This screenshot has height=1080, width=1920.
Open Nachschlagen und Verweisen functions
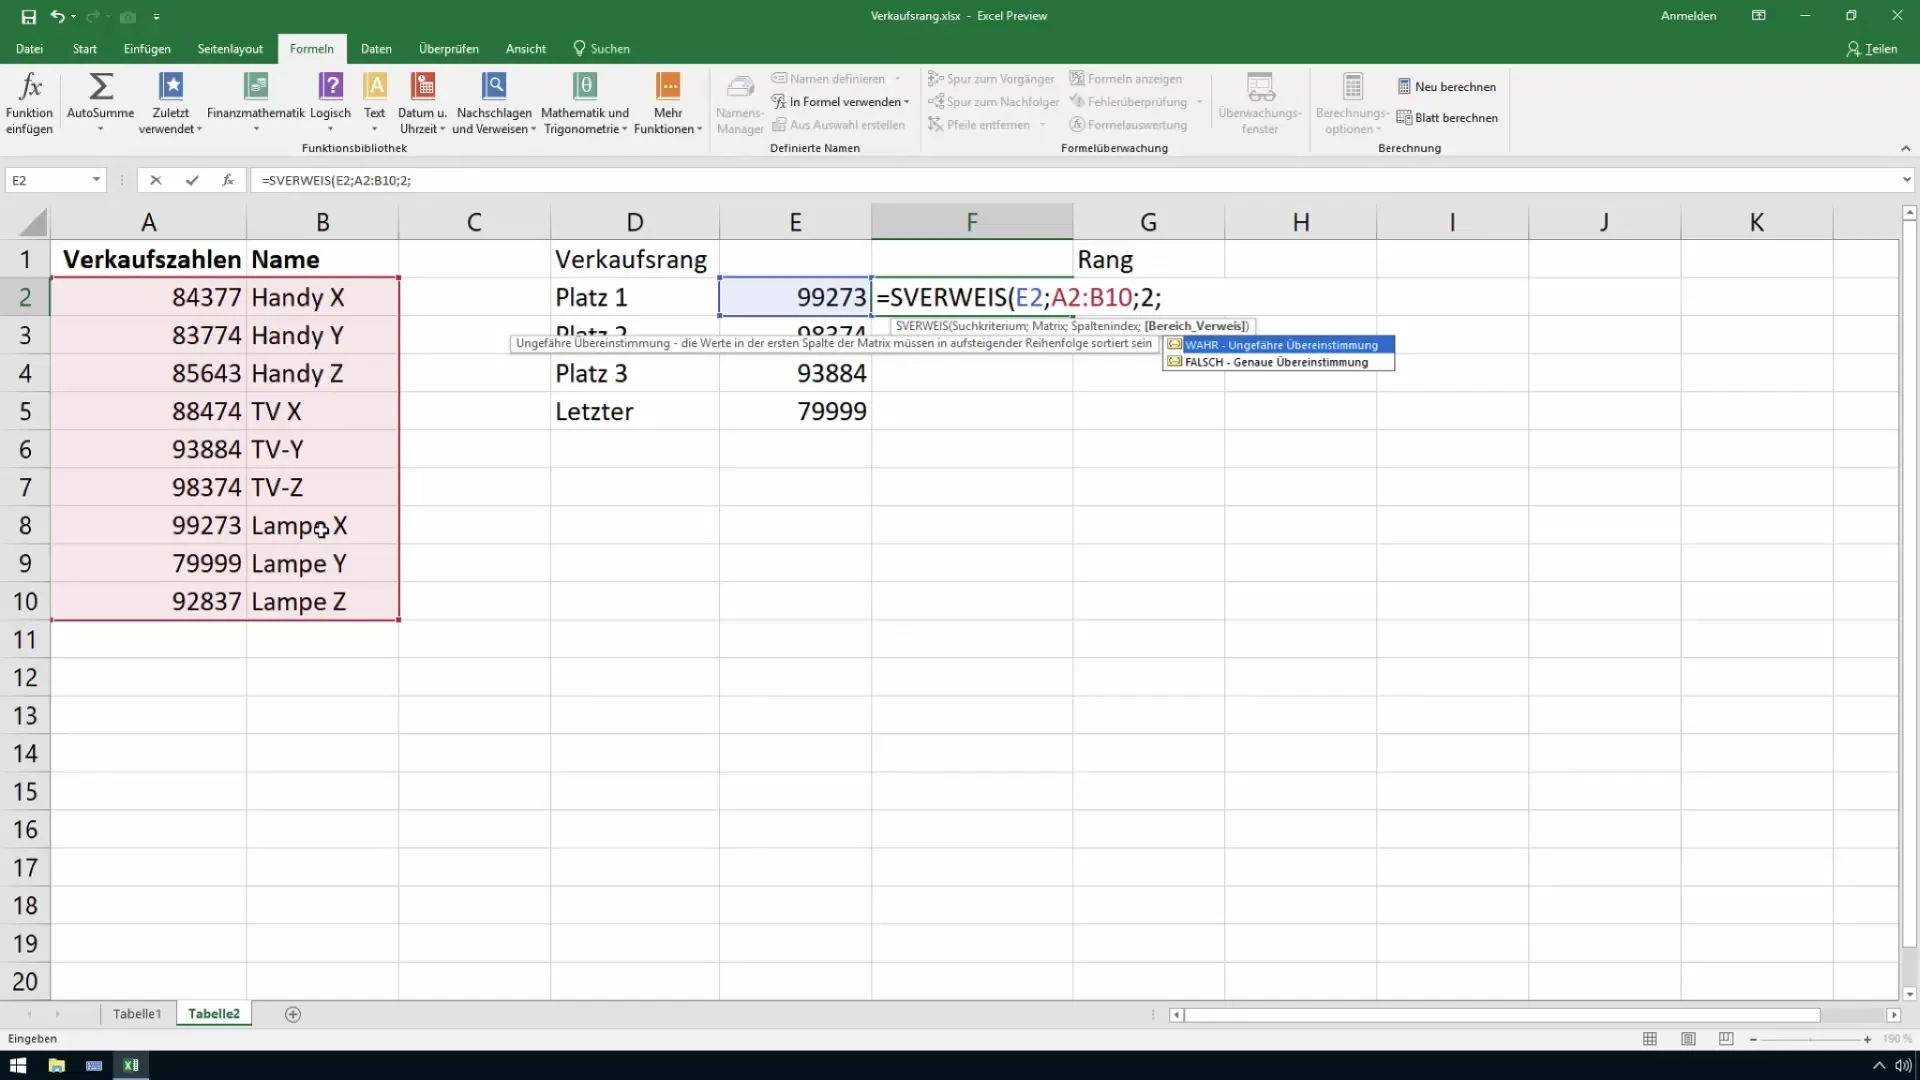(x=494, y=103)
